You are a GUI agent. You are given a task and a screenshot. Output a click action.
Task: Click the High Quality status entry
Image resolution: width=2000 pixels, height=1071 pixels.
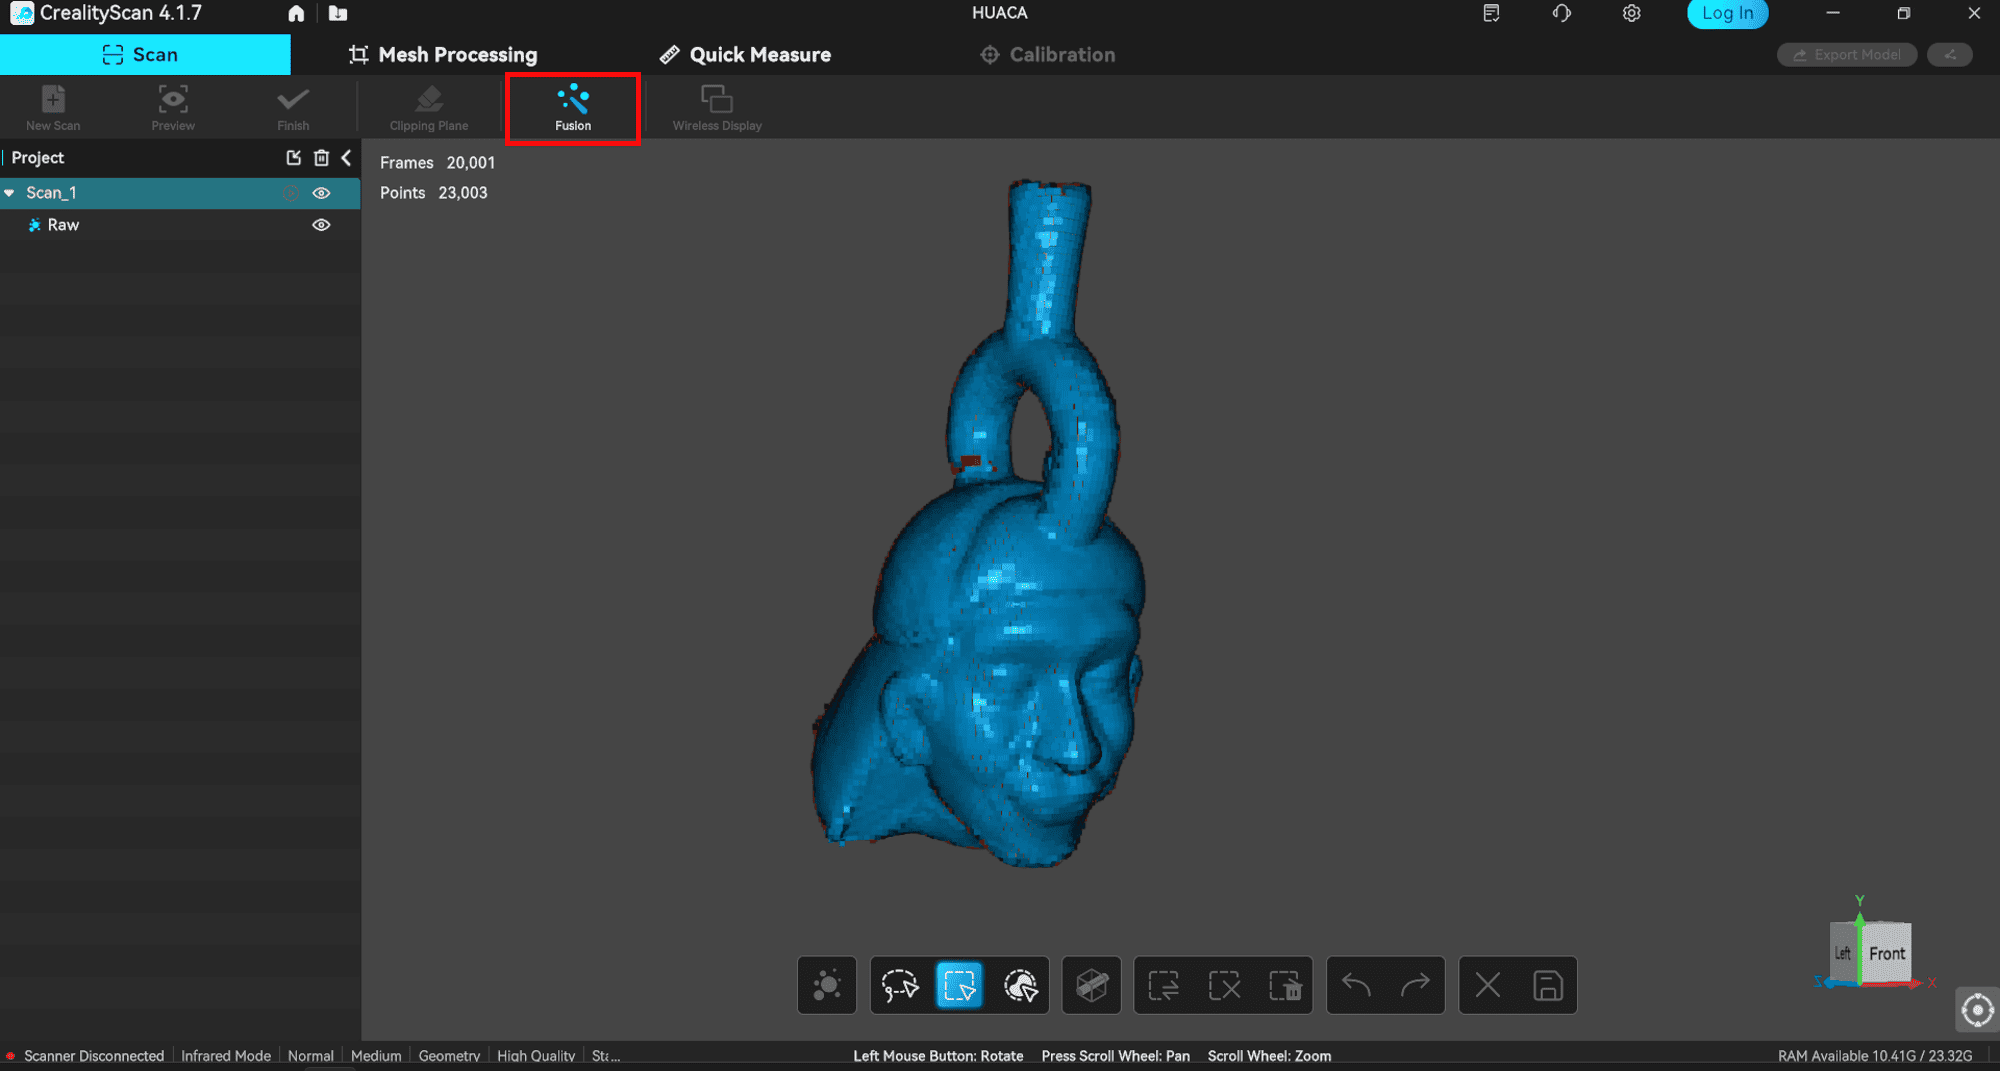(536, 1056)
